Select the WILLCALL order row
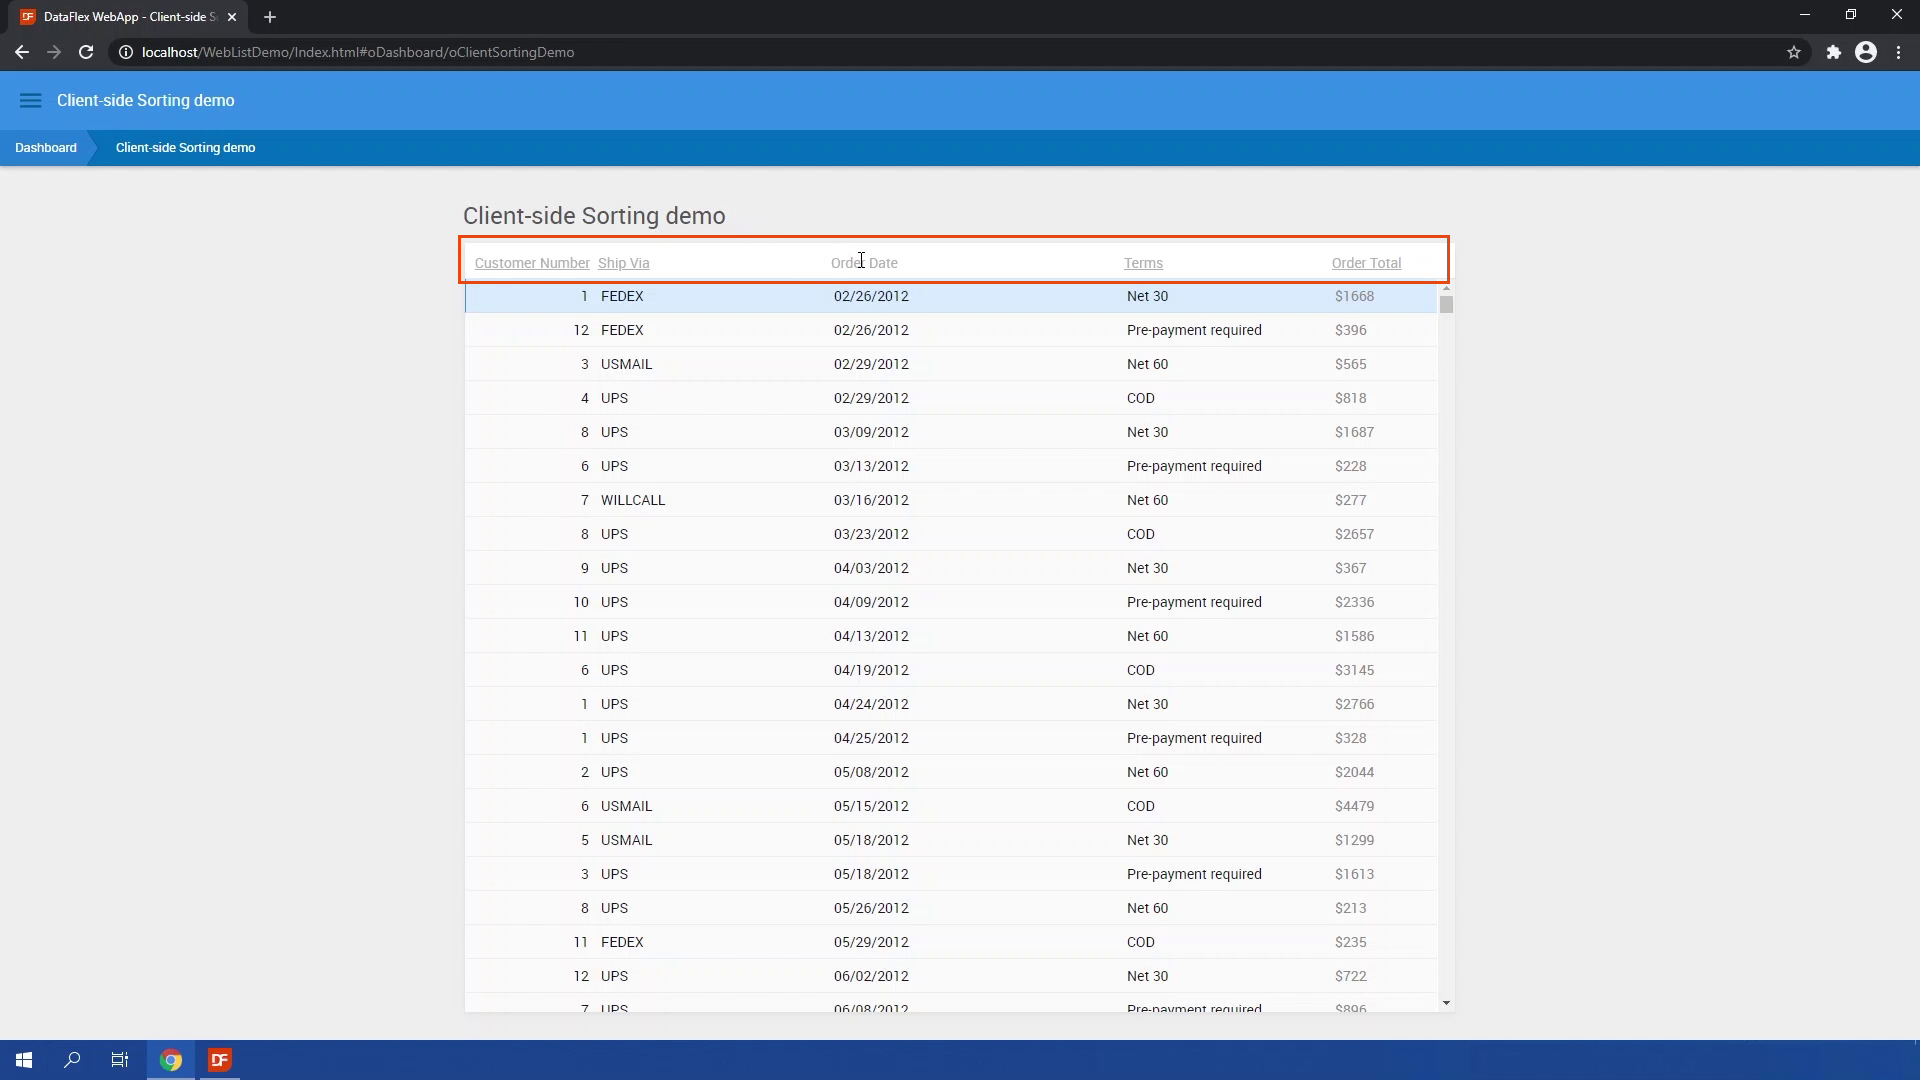Image resolution: width=1920 pixels, height=1080 pixels. tap(633, 500)
